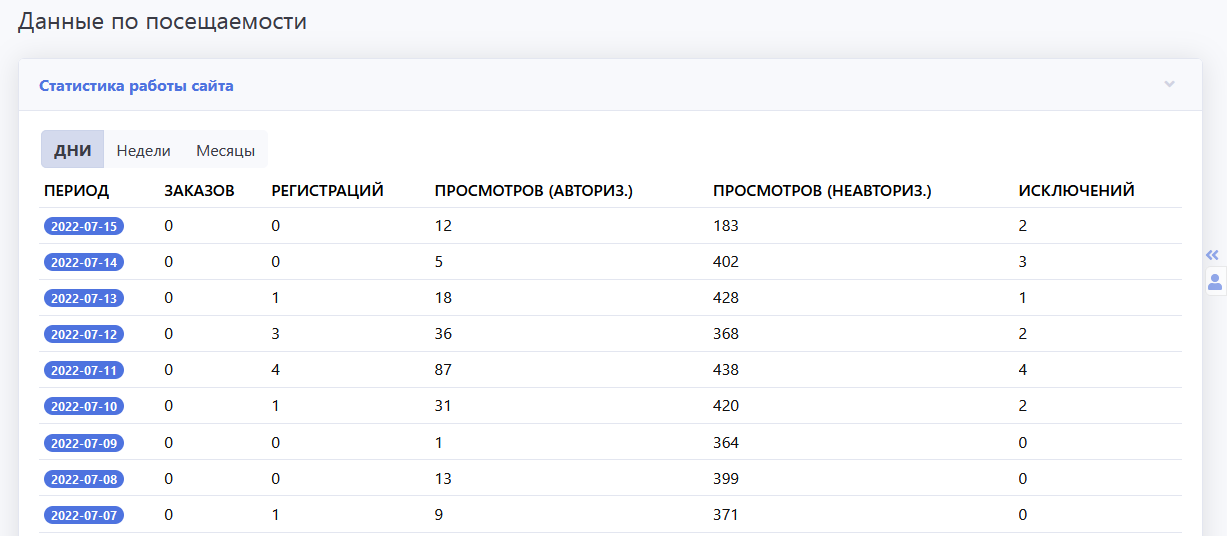Click the ИСКЛЮЧЕНИЙ column header
This screenshot has height=536, width=1227.
[x=1076, y=190]
